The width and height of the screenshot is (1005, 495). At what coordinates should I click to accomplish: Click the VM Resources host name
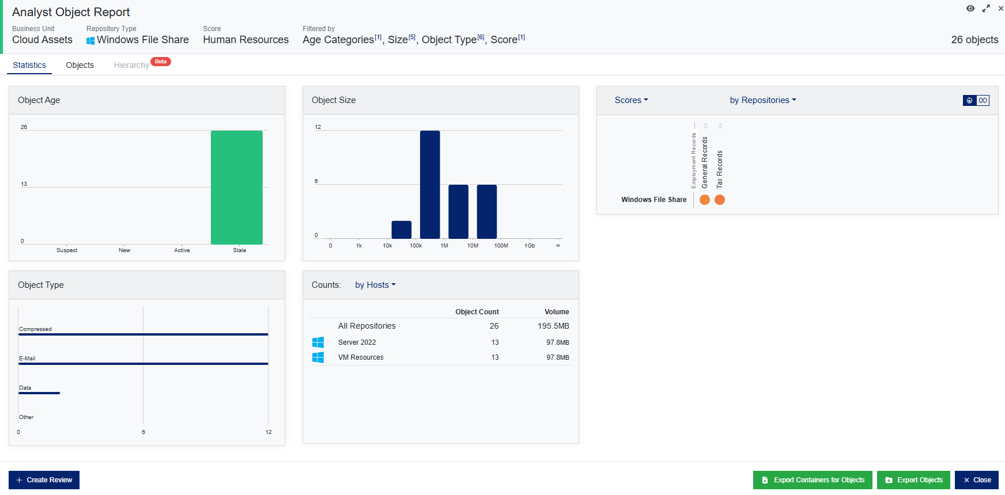(361, 357)
